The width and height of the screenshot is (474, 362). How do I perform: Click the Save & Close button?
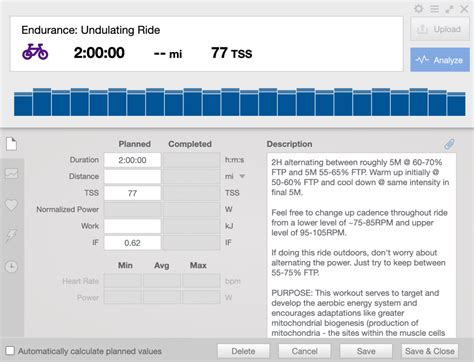coord(430,351)
